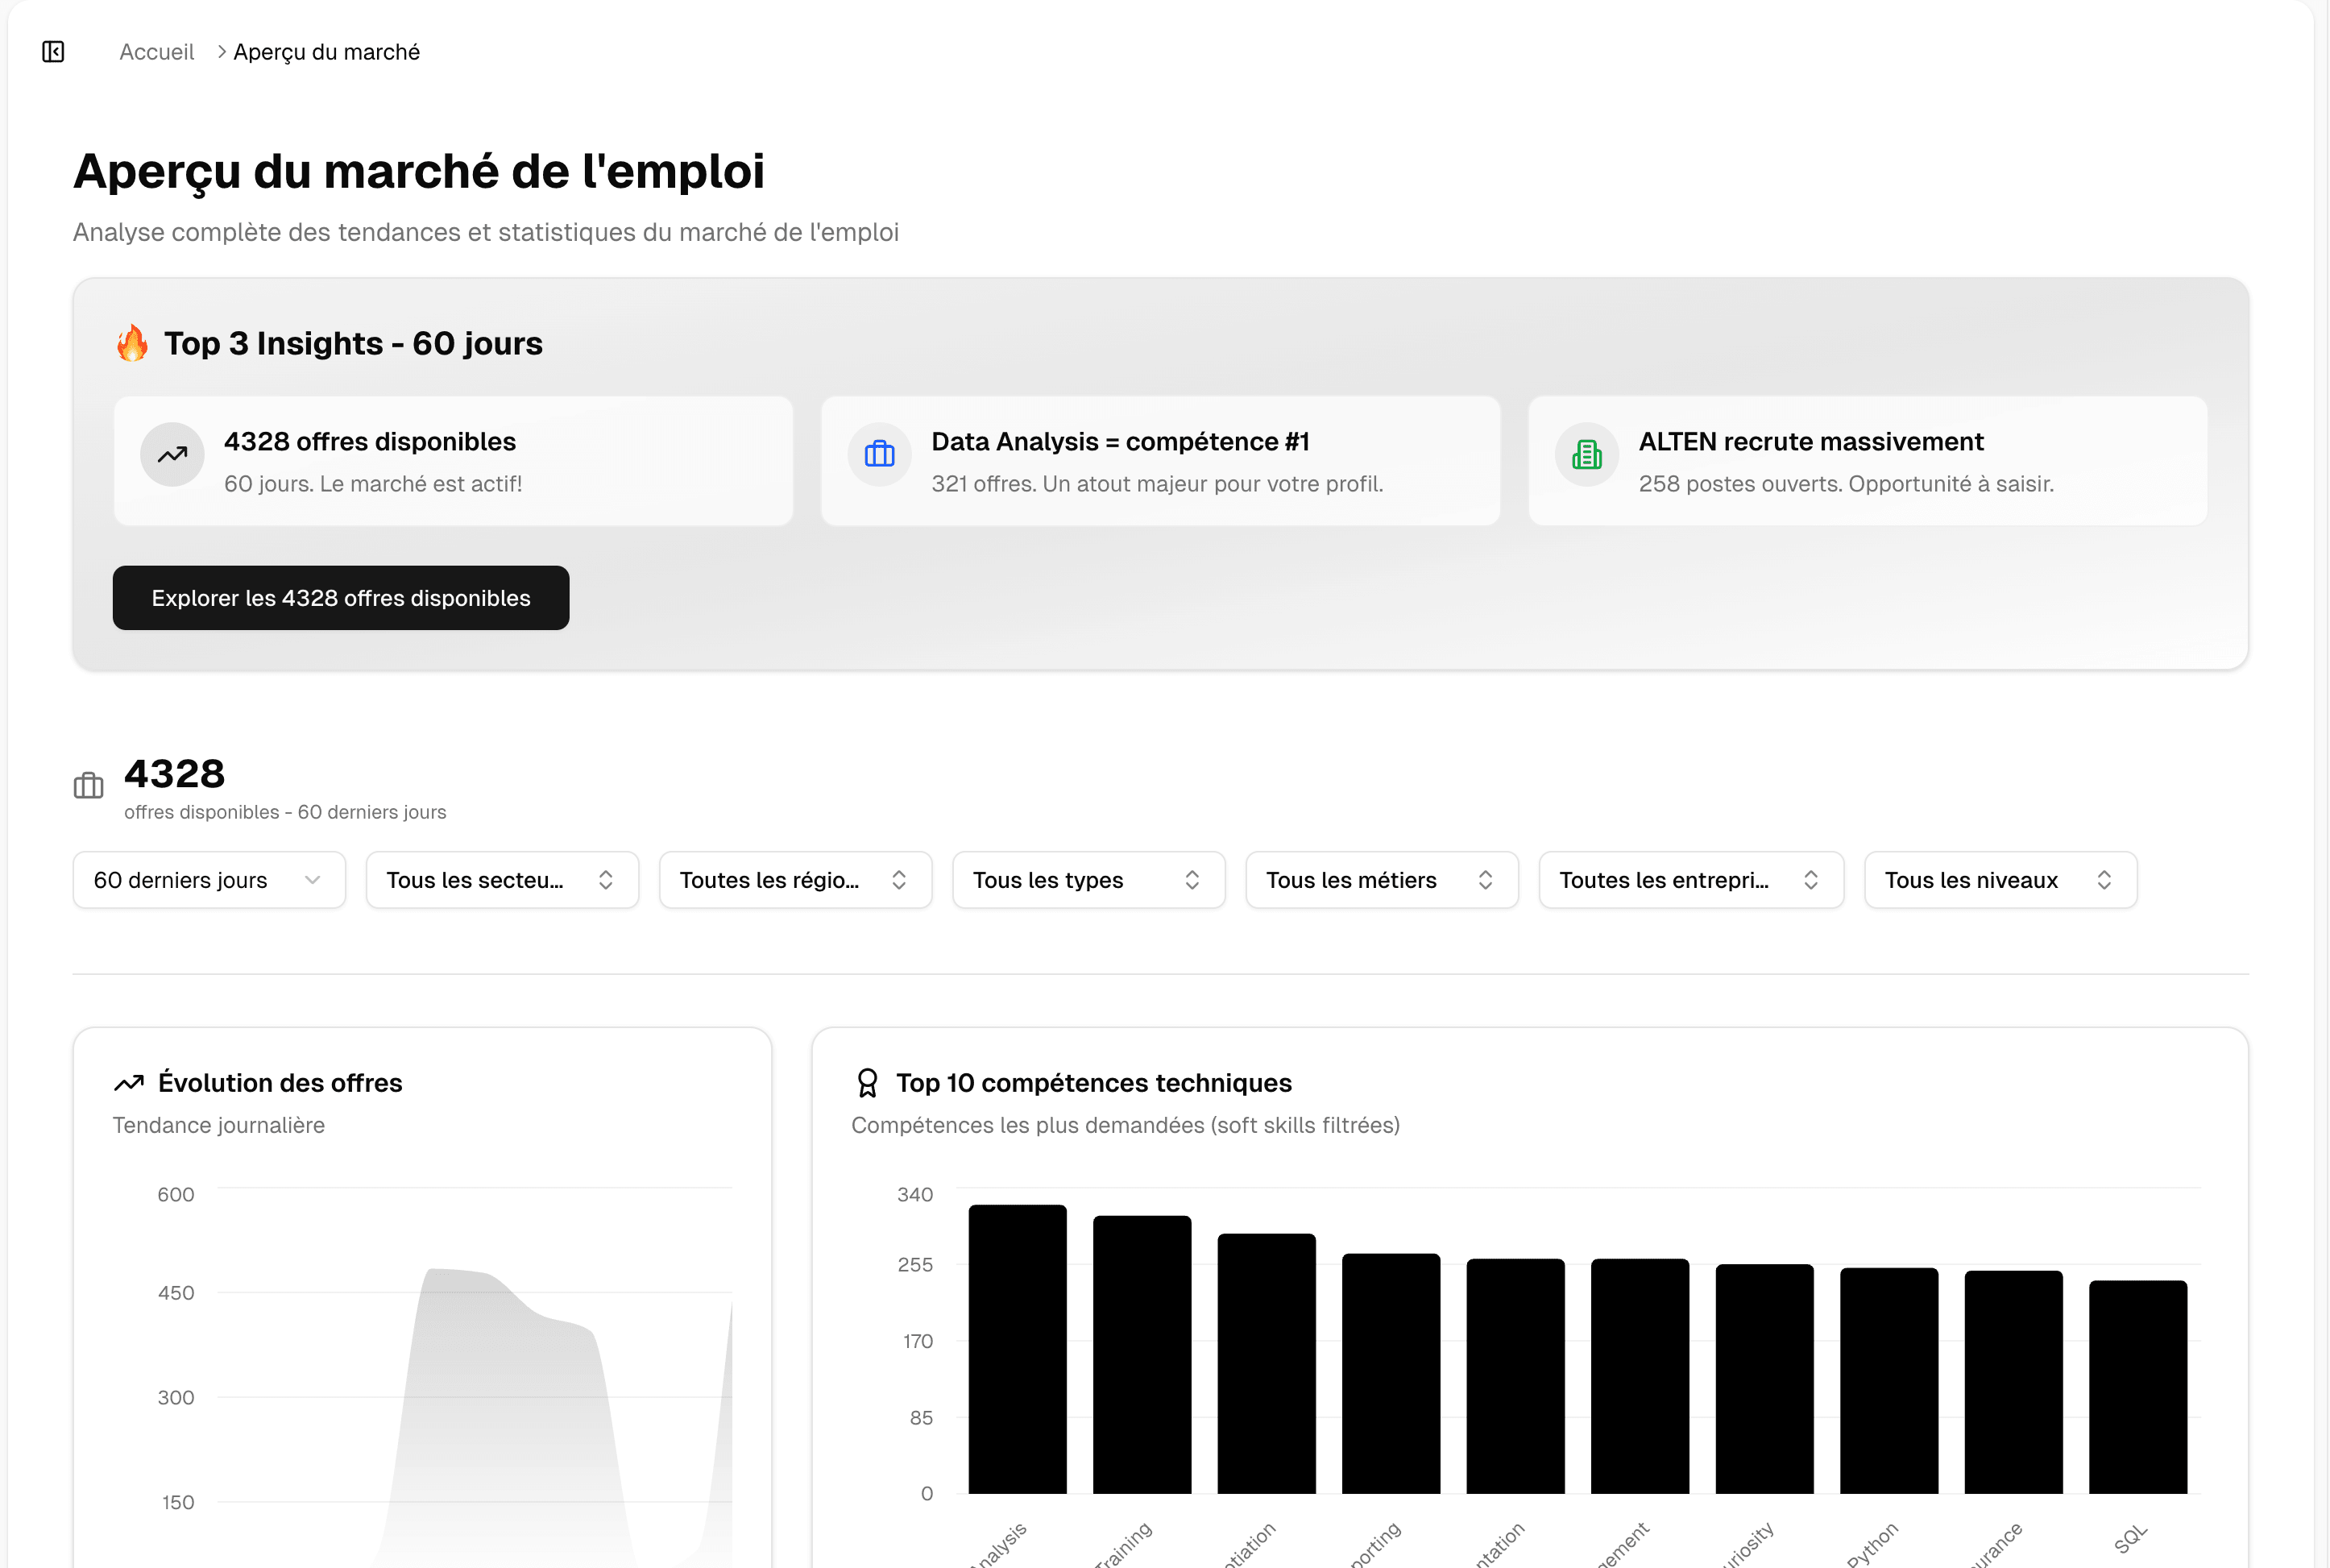Click the briefcase icon beside the 4328 counter

click(x=88, y=786)
